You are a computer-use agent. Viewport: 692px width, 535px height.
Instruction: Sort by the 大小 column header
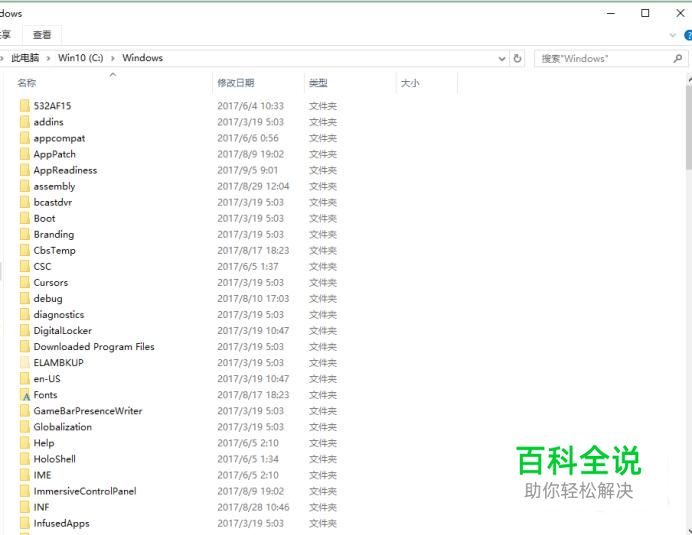coord(410,83)
